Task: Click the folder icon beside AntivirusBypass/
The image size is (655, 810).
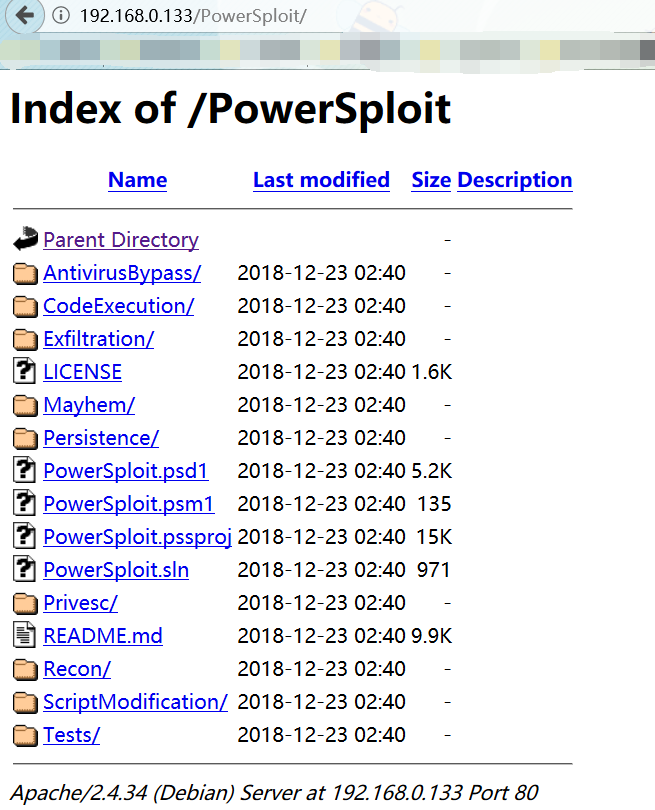Action: pyautogui.click(x=25, y=273)
